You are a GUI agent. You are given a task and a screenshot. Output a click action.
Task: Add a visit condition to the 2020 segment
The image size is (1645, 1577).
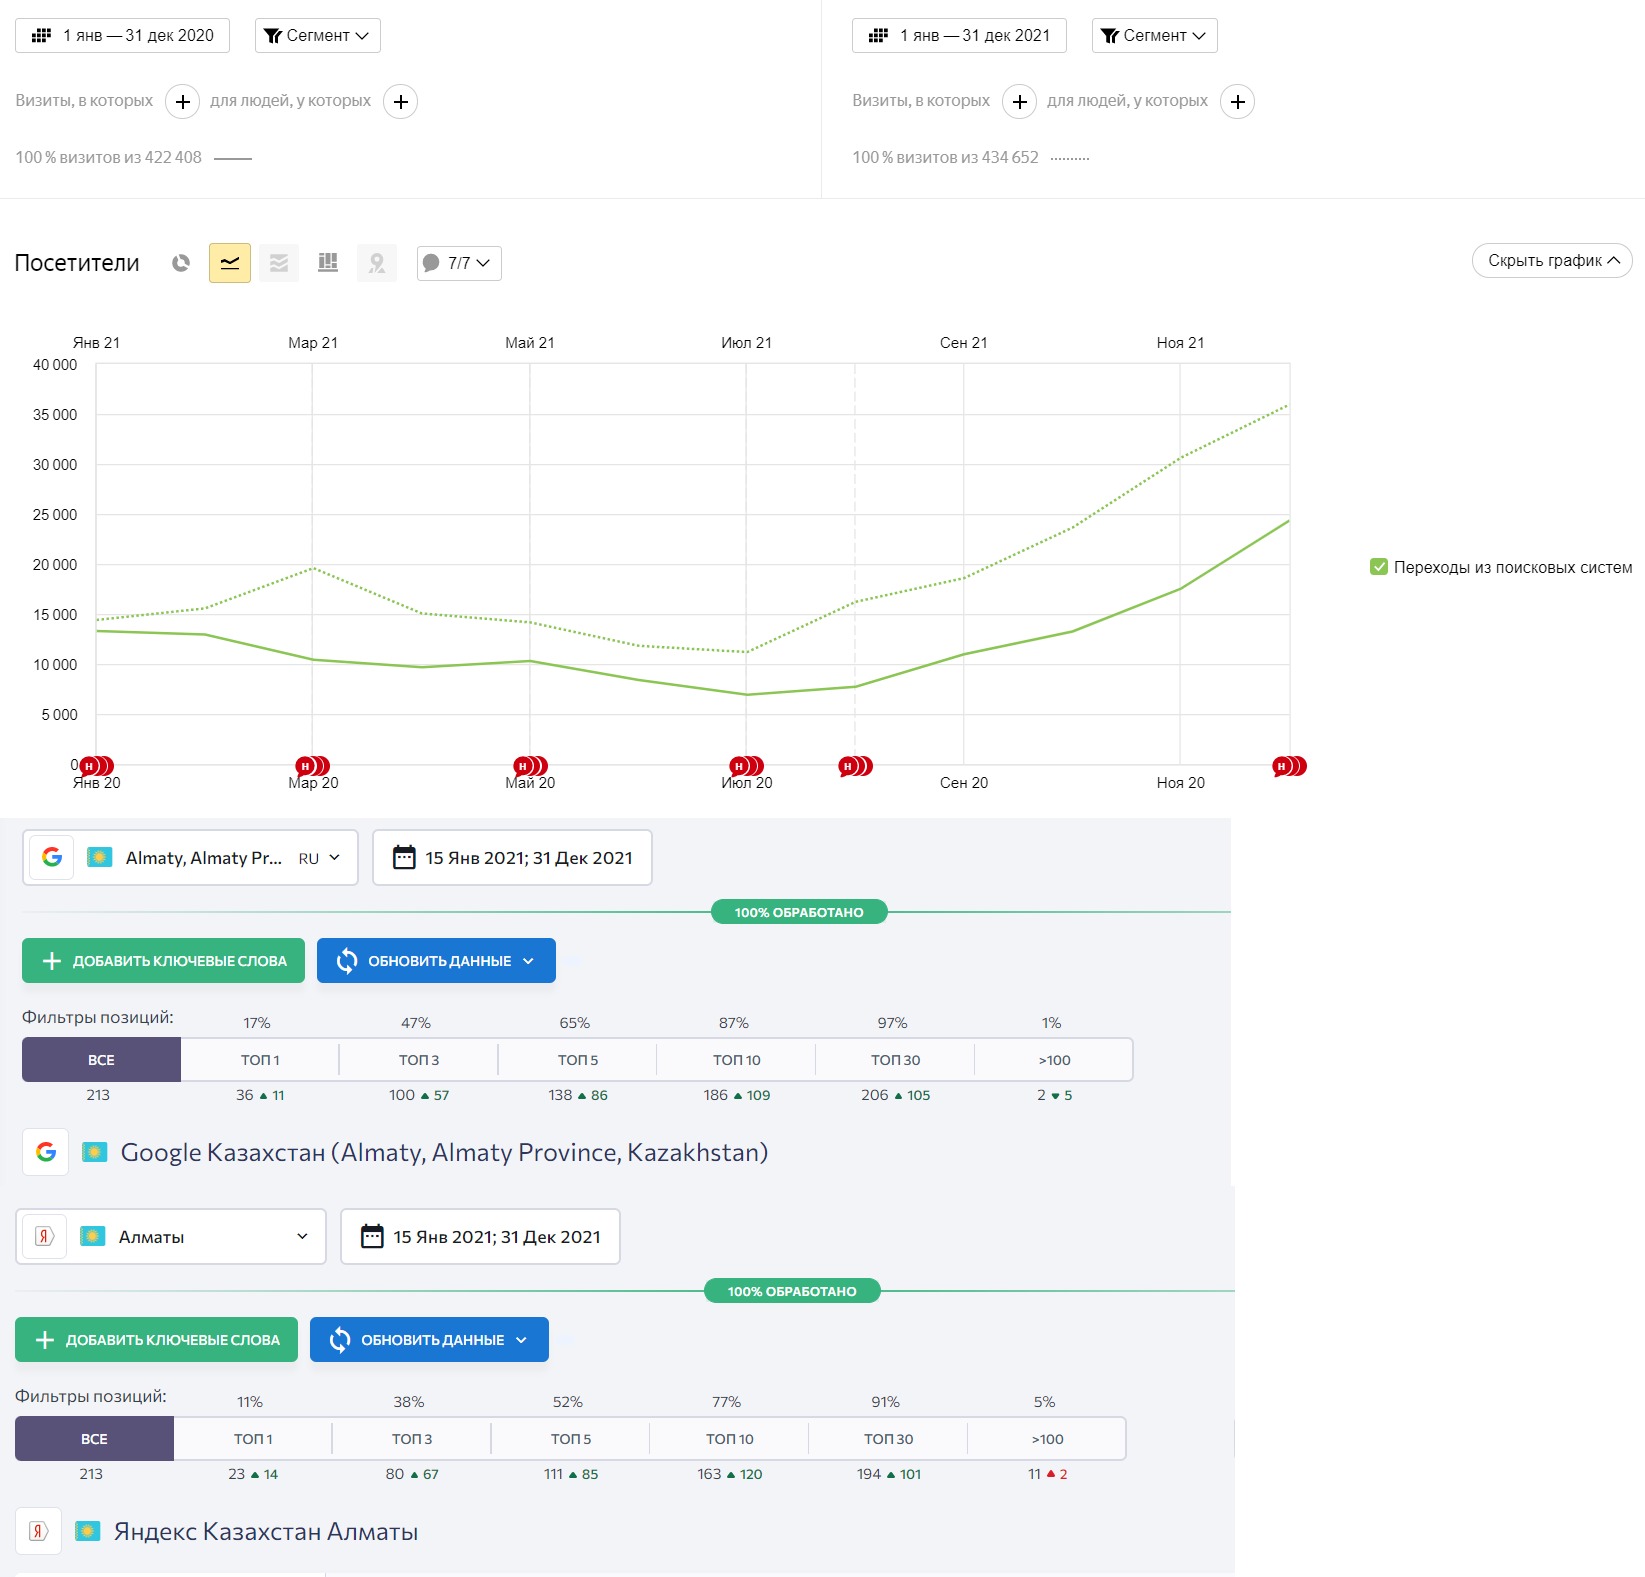tap(182, 101)
